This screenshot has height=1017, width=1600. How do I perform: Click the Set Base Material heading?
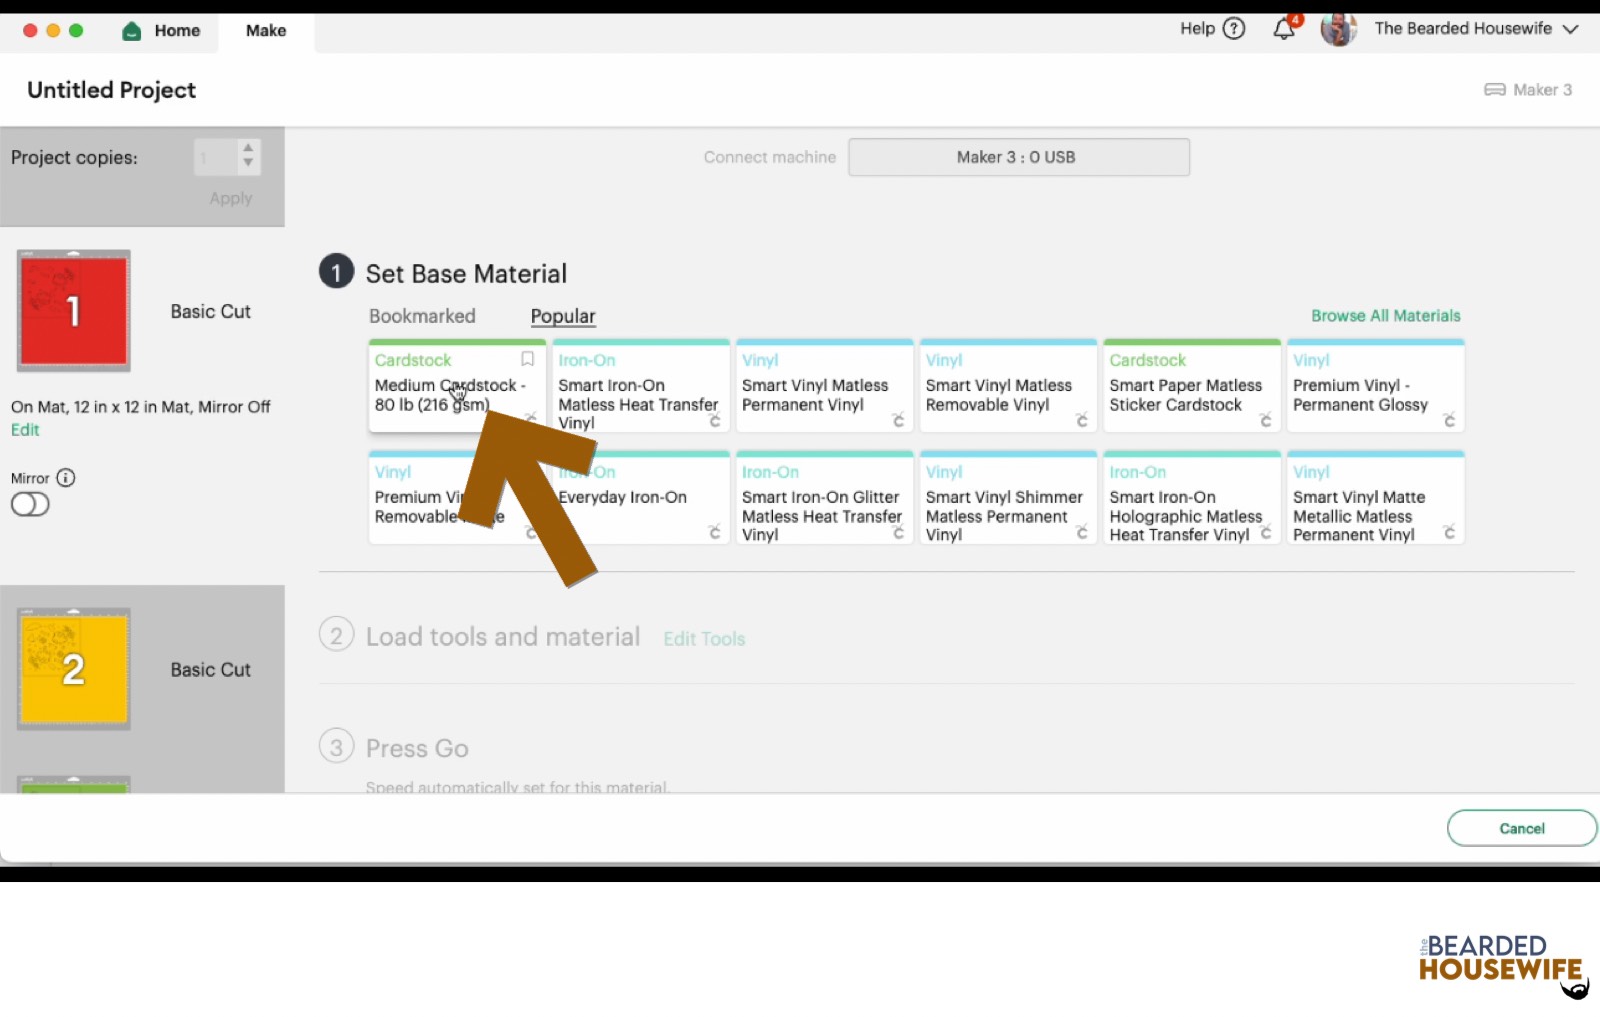coord(466,274)
